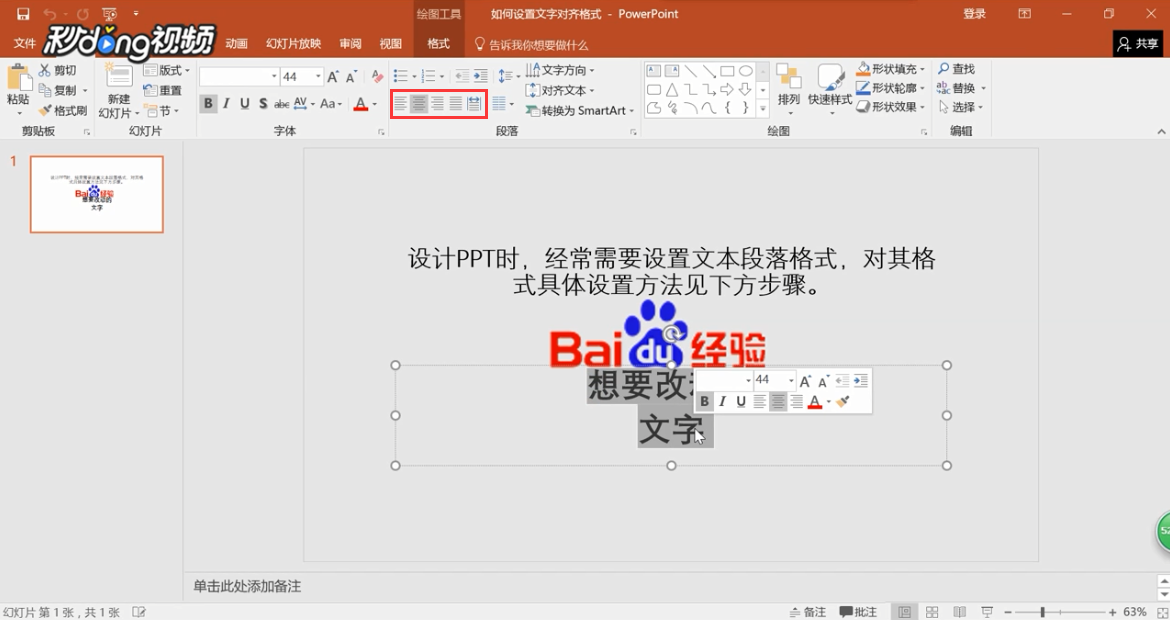This screenshot has height=620, width=1170.
Task: Click Reset (重置) slide layout
Action: point(163,90)
